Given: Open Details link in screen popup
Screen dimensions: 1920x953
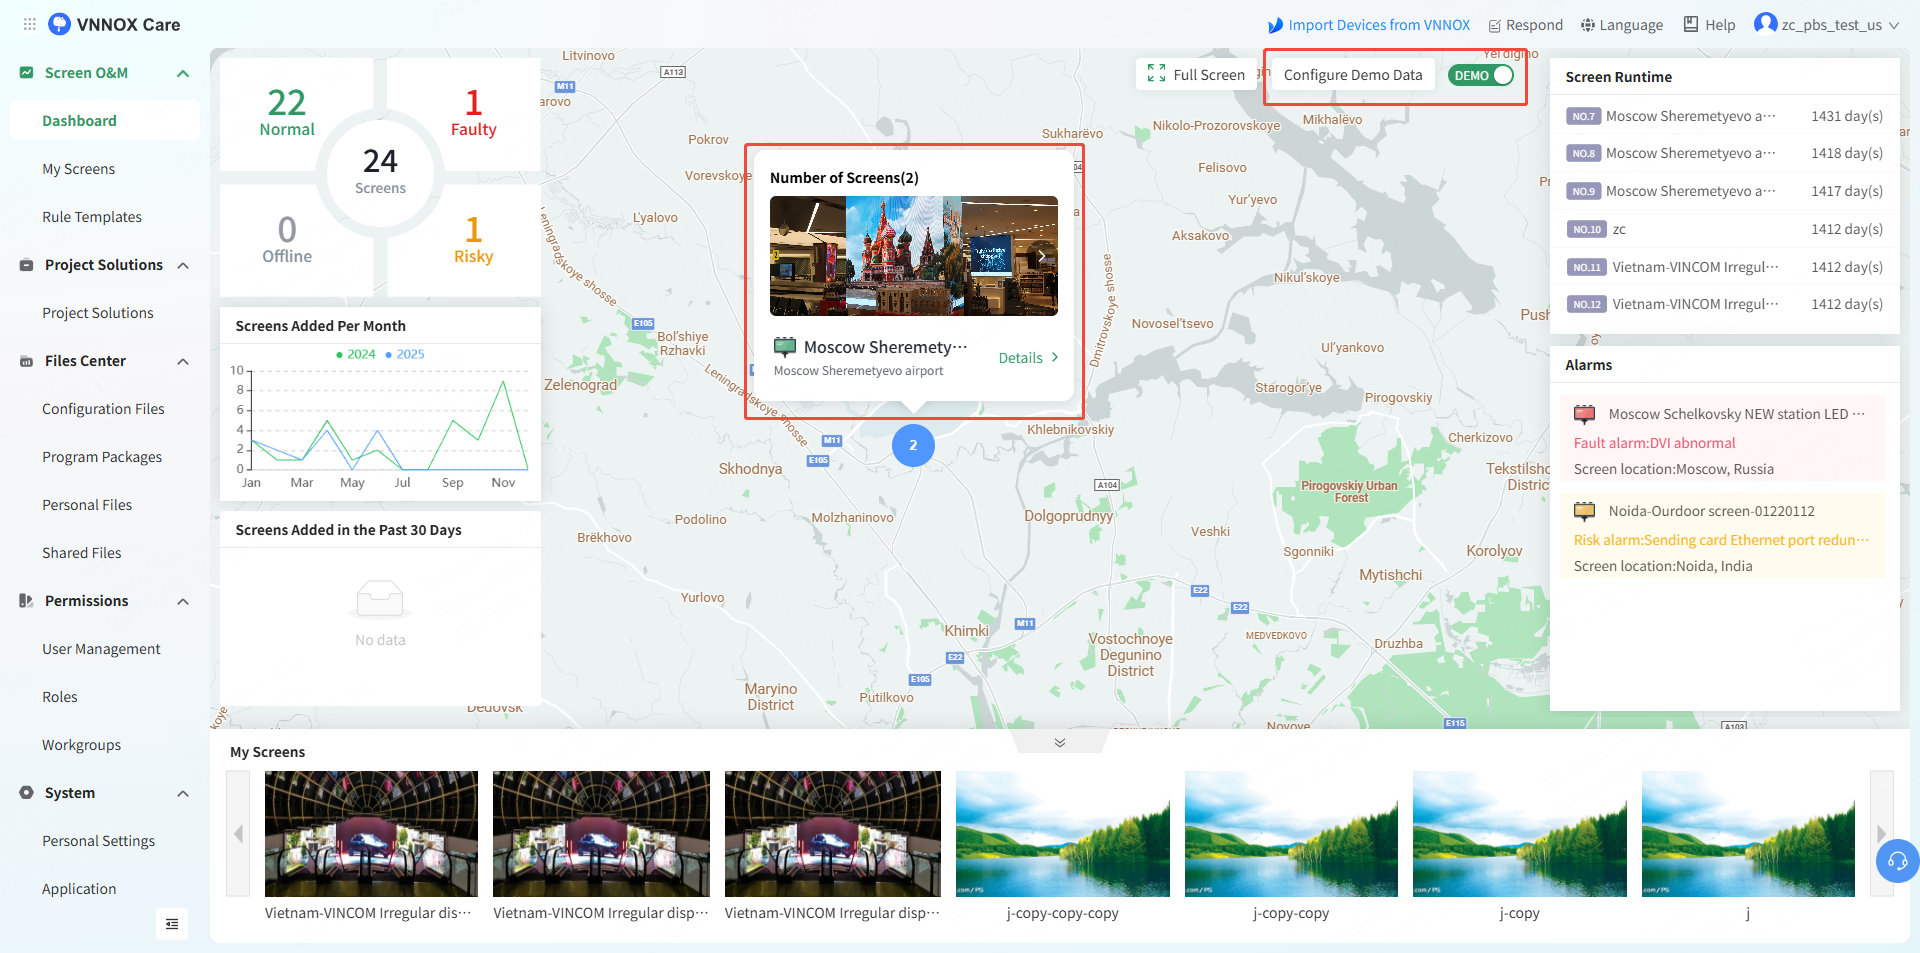Looking at the screenshot, I should (x=1028, y=358).
